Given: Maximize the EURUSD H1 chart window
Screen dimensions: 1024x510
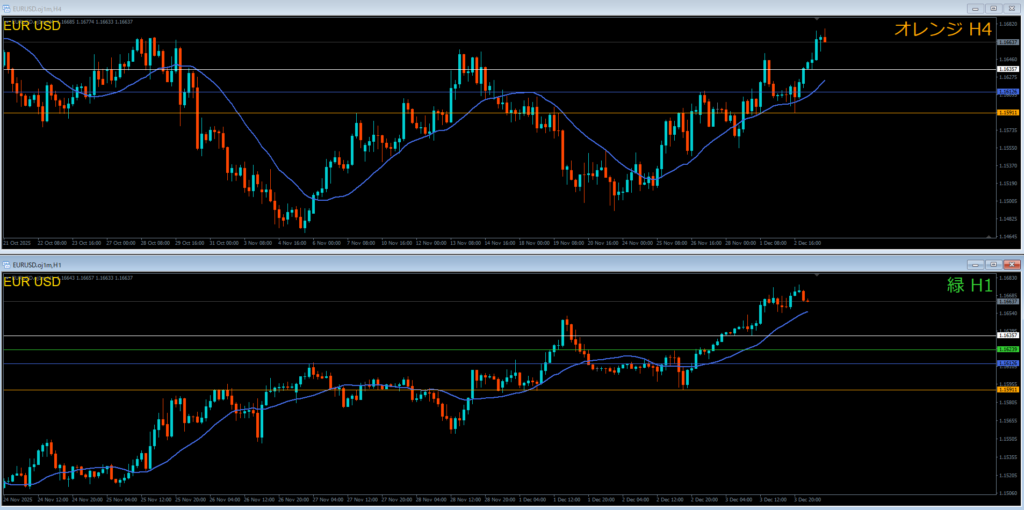Looking at the screenshot, I should (x=991, y=264).
